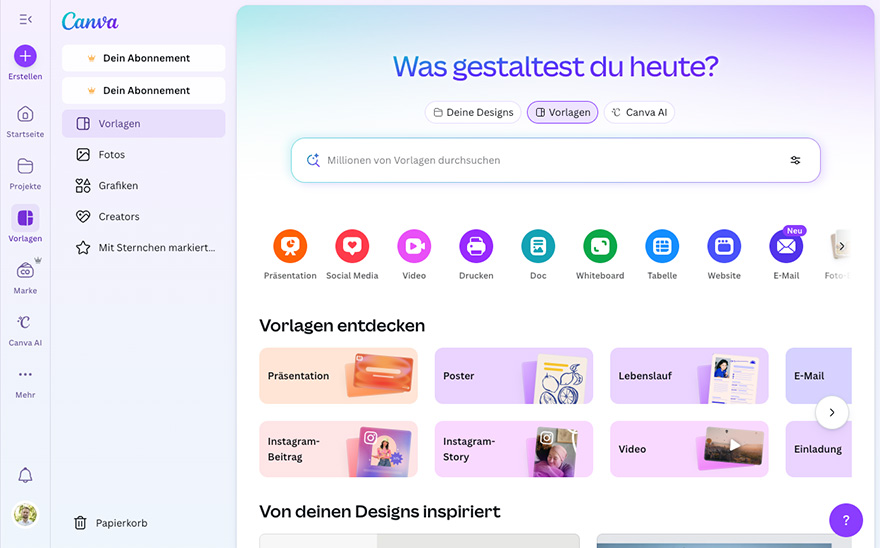This screenshot has width=880, height=548.
Task: Open Instagram-Story template card
Action: 514,449
